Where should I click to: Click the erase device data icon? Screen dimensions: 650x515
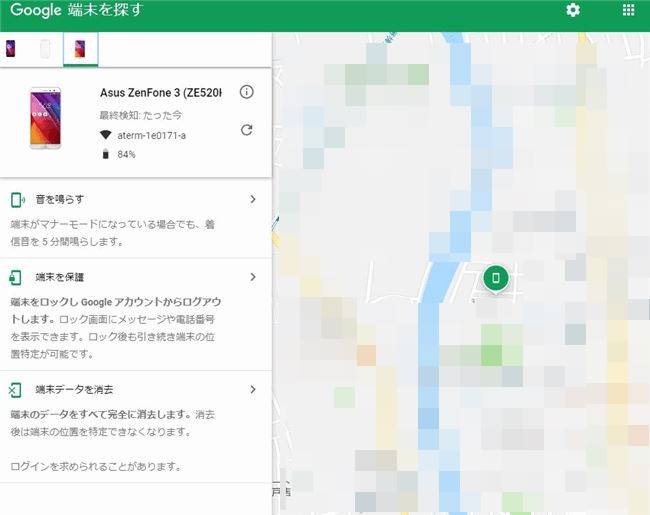coord(15,390)
